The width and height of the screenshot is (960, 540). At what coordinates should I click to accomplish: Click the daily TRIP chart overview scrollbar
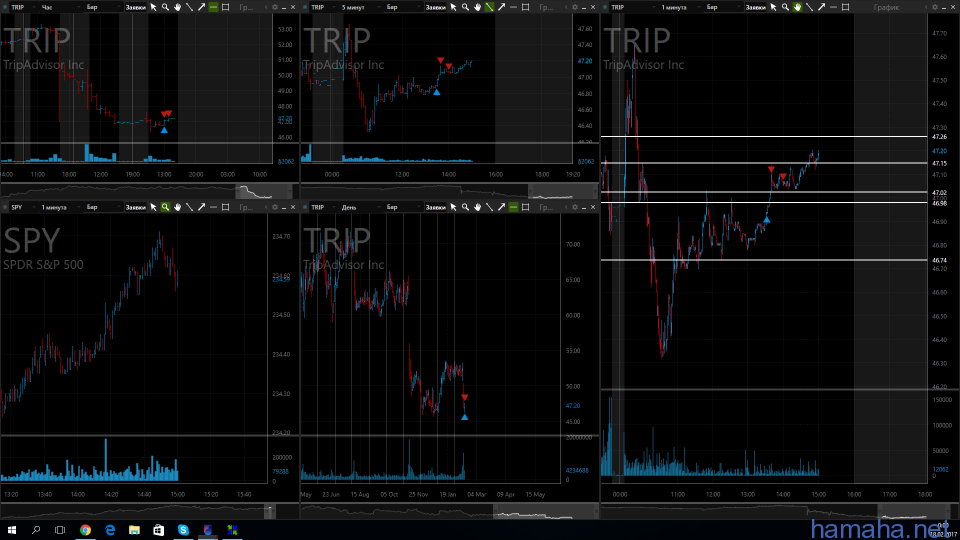pos(449,511)
